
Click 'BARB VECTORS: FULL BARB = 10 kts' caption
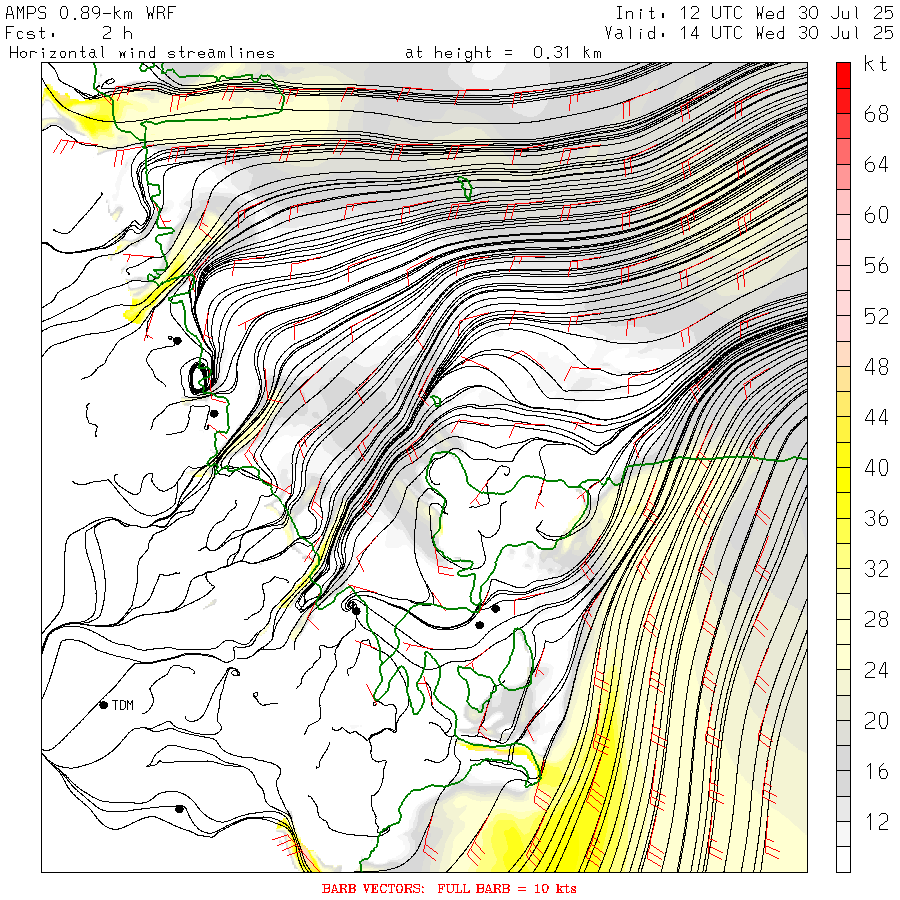pos(449,889)
